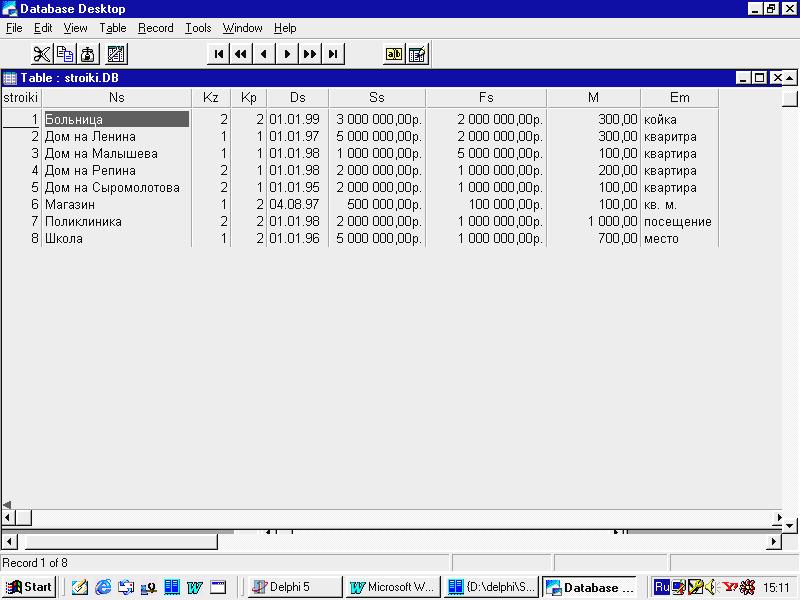Image resolution: width=800 pixels, height=600 pixels.
Task: Open the View menu
Action: (x=76, y=28)
